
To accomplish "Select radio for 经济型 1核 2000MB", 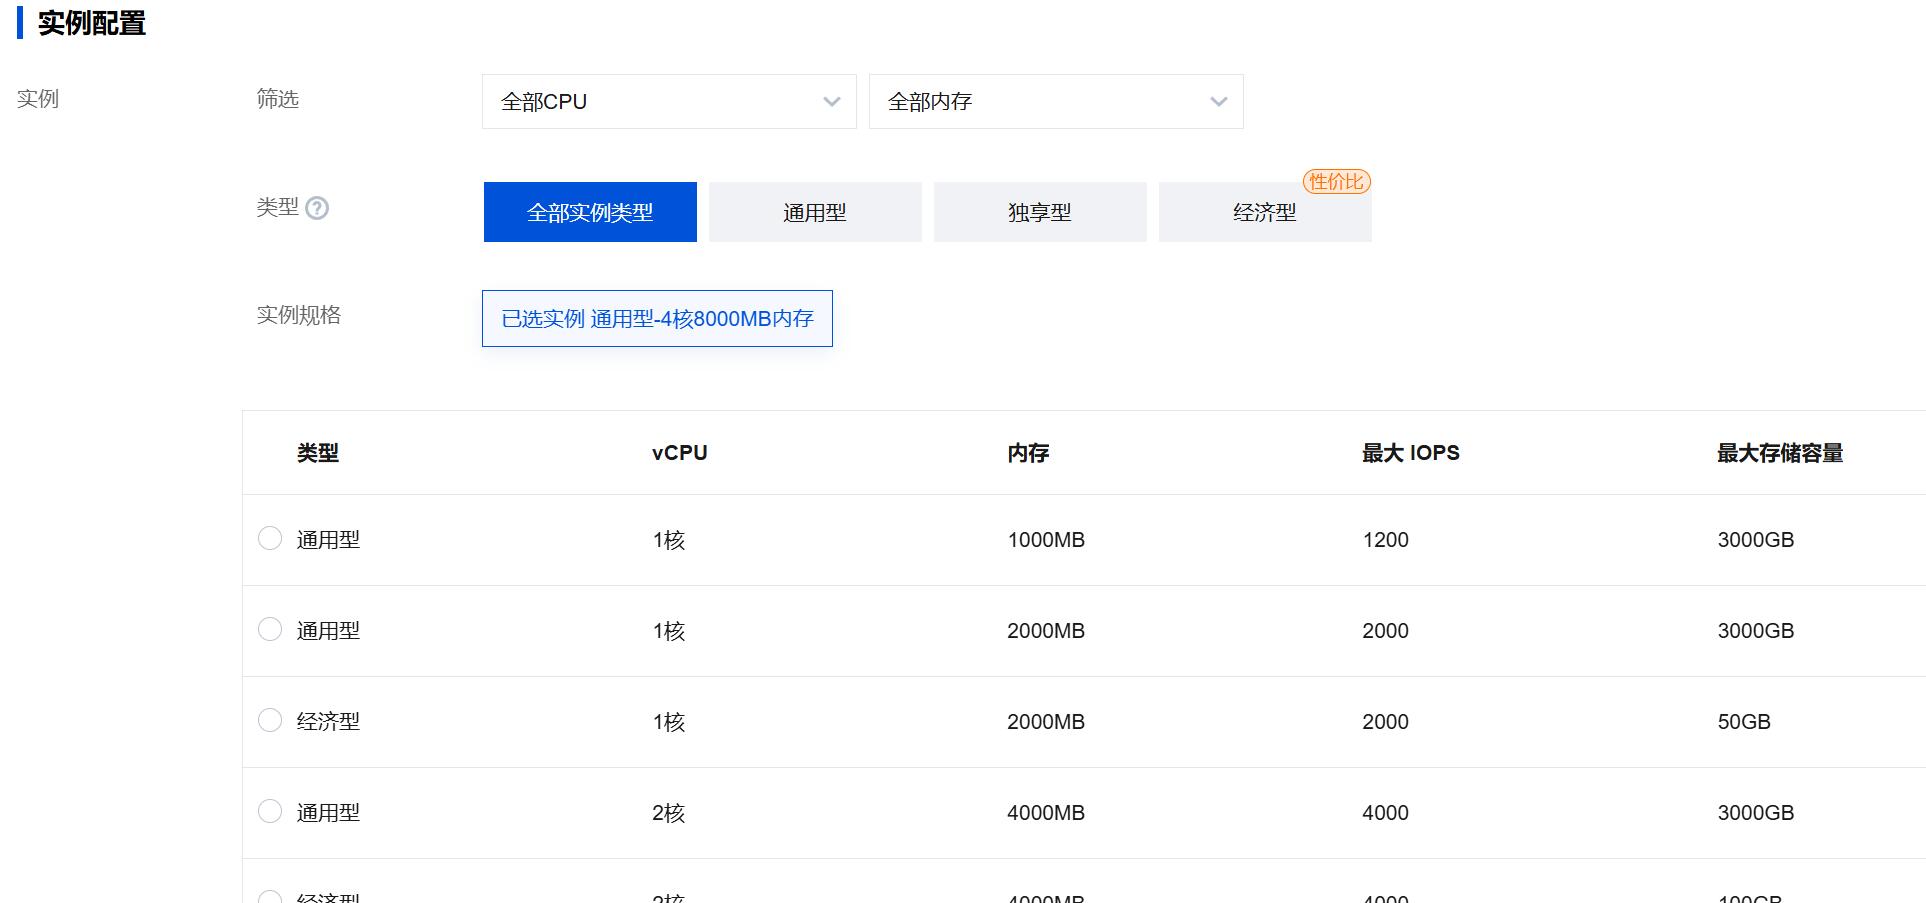I will click(270, 720).
